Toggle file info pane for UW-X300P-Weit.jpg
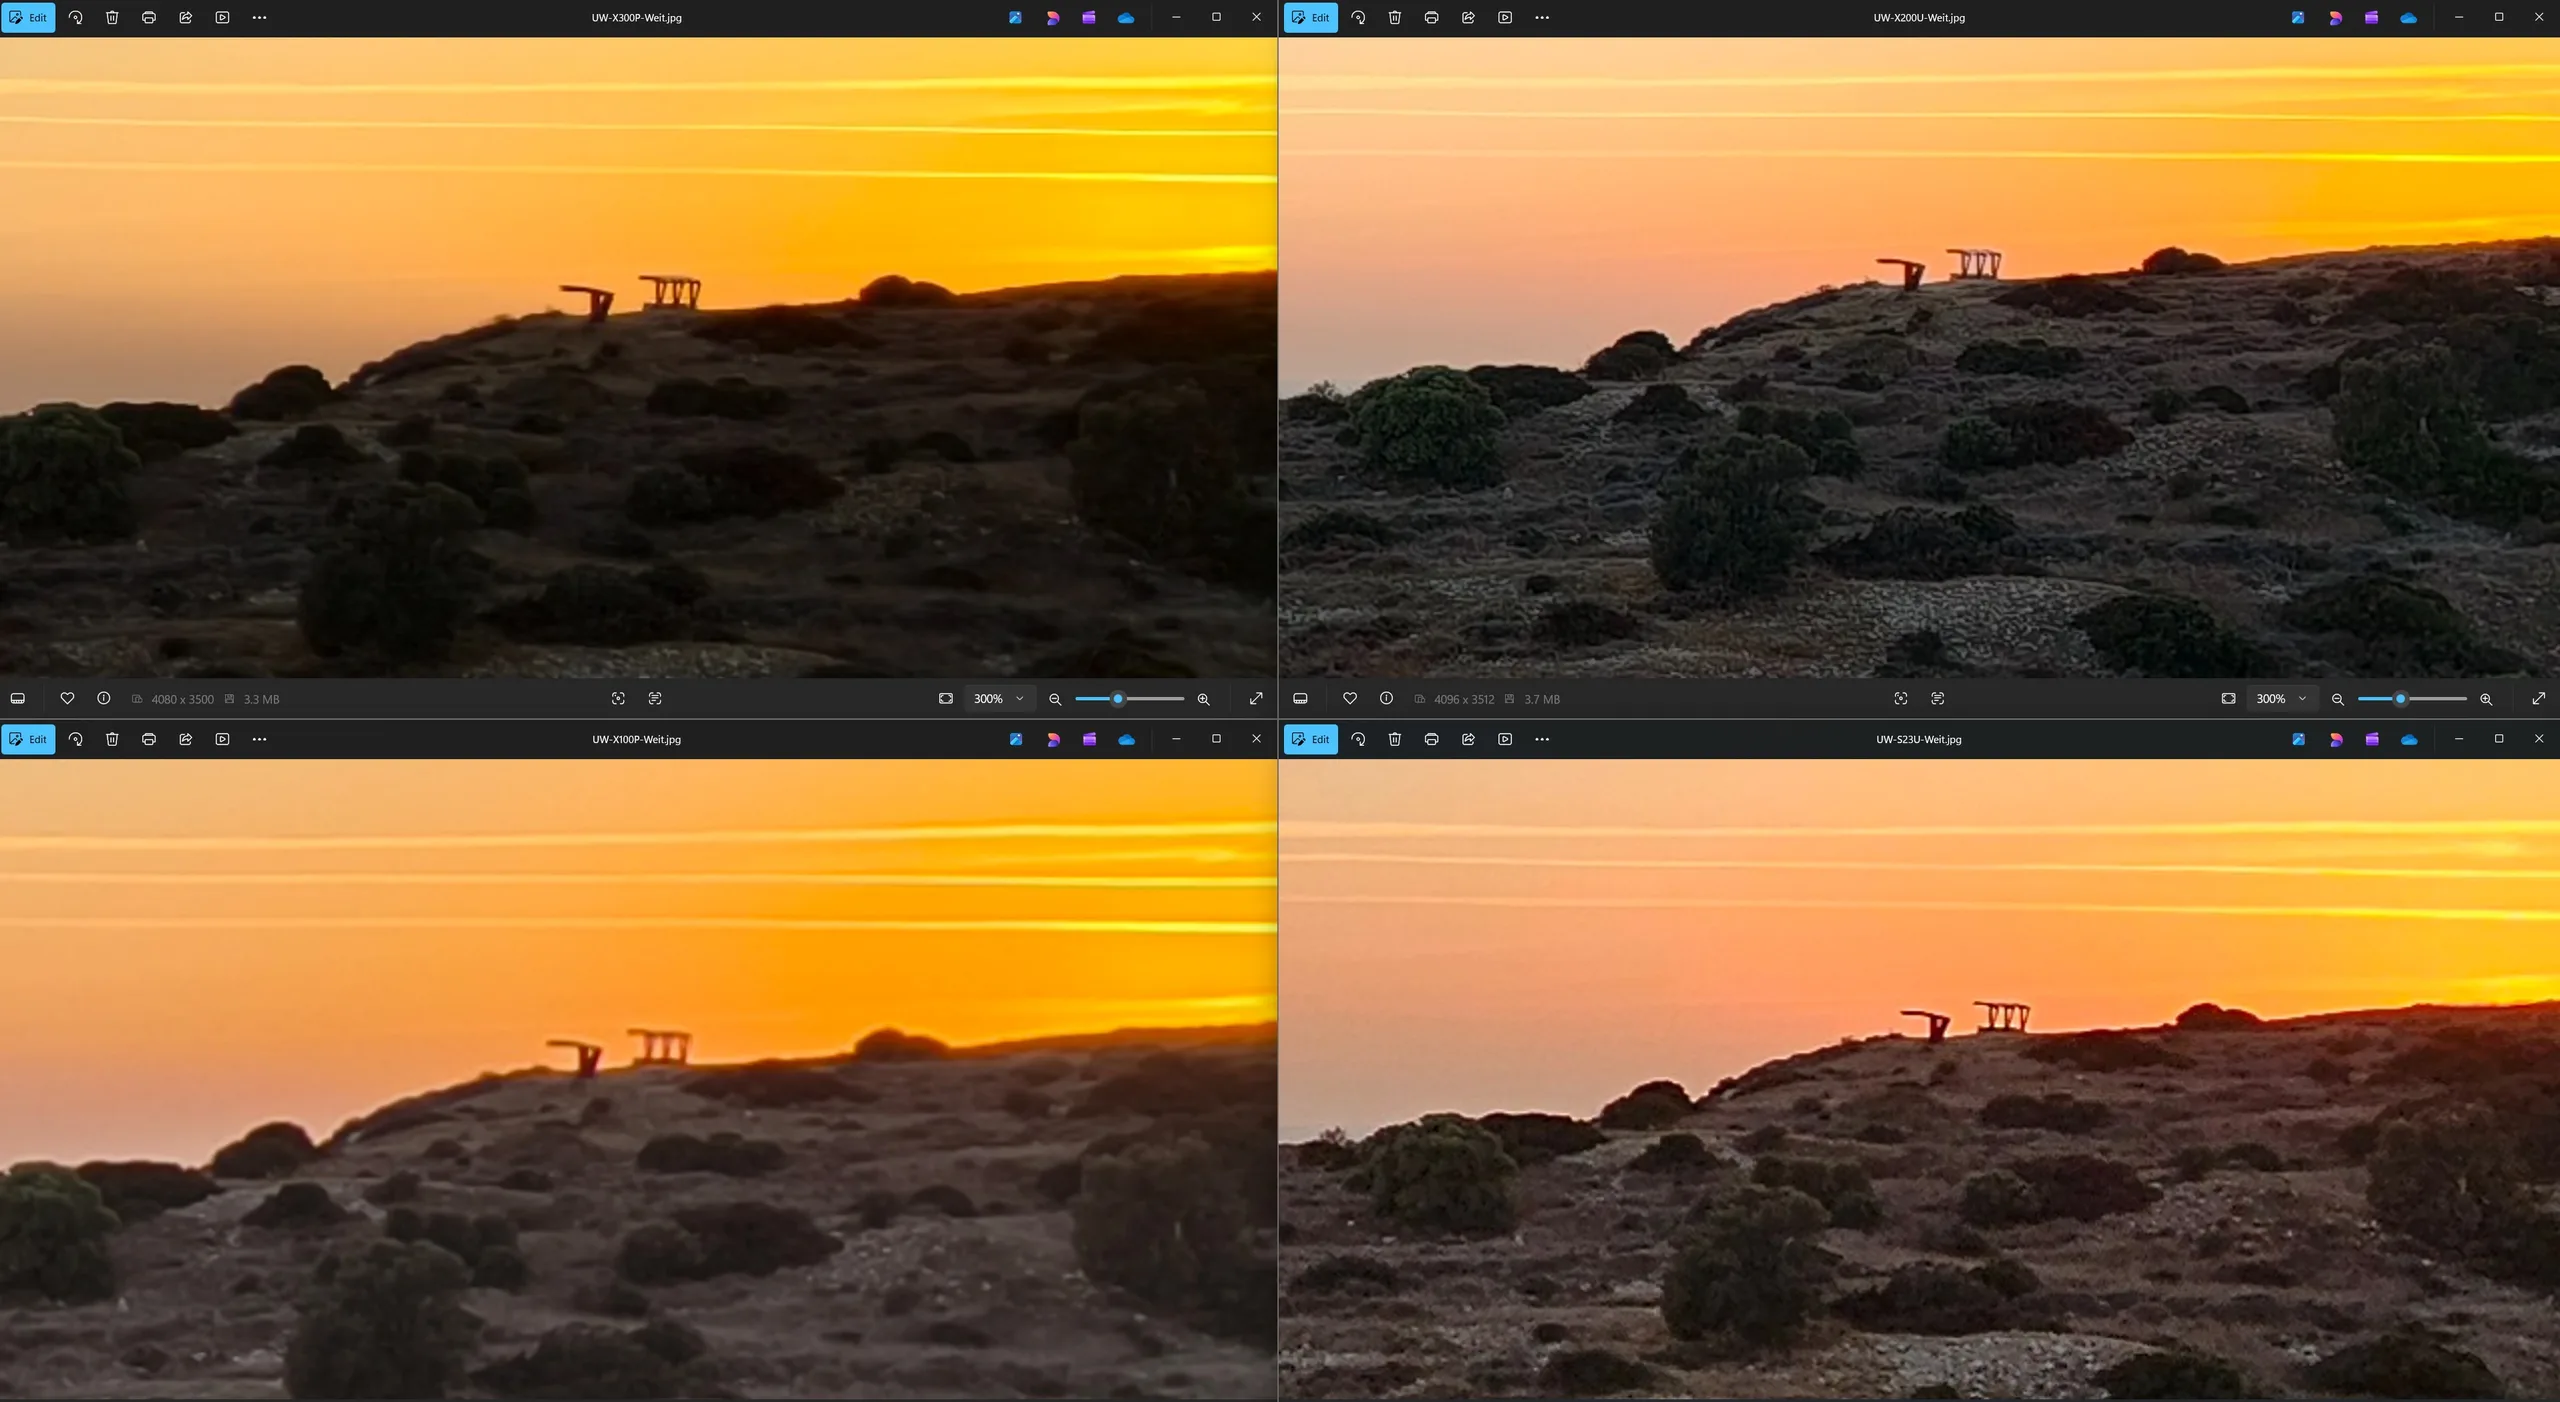 103,699
